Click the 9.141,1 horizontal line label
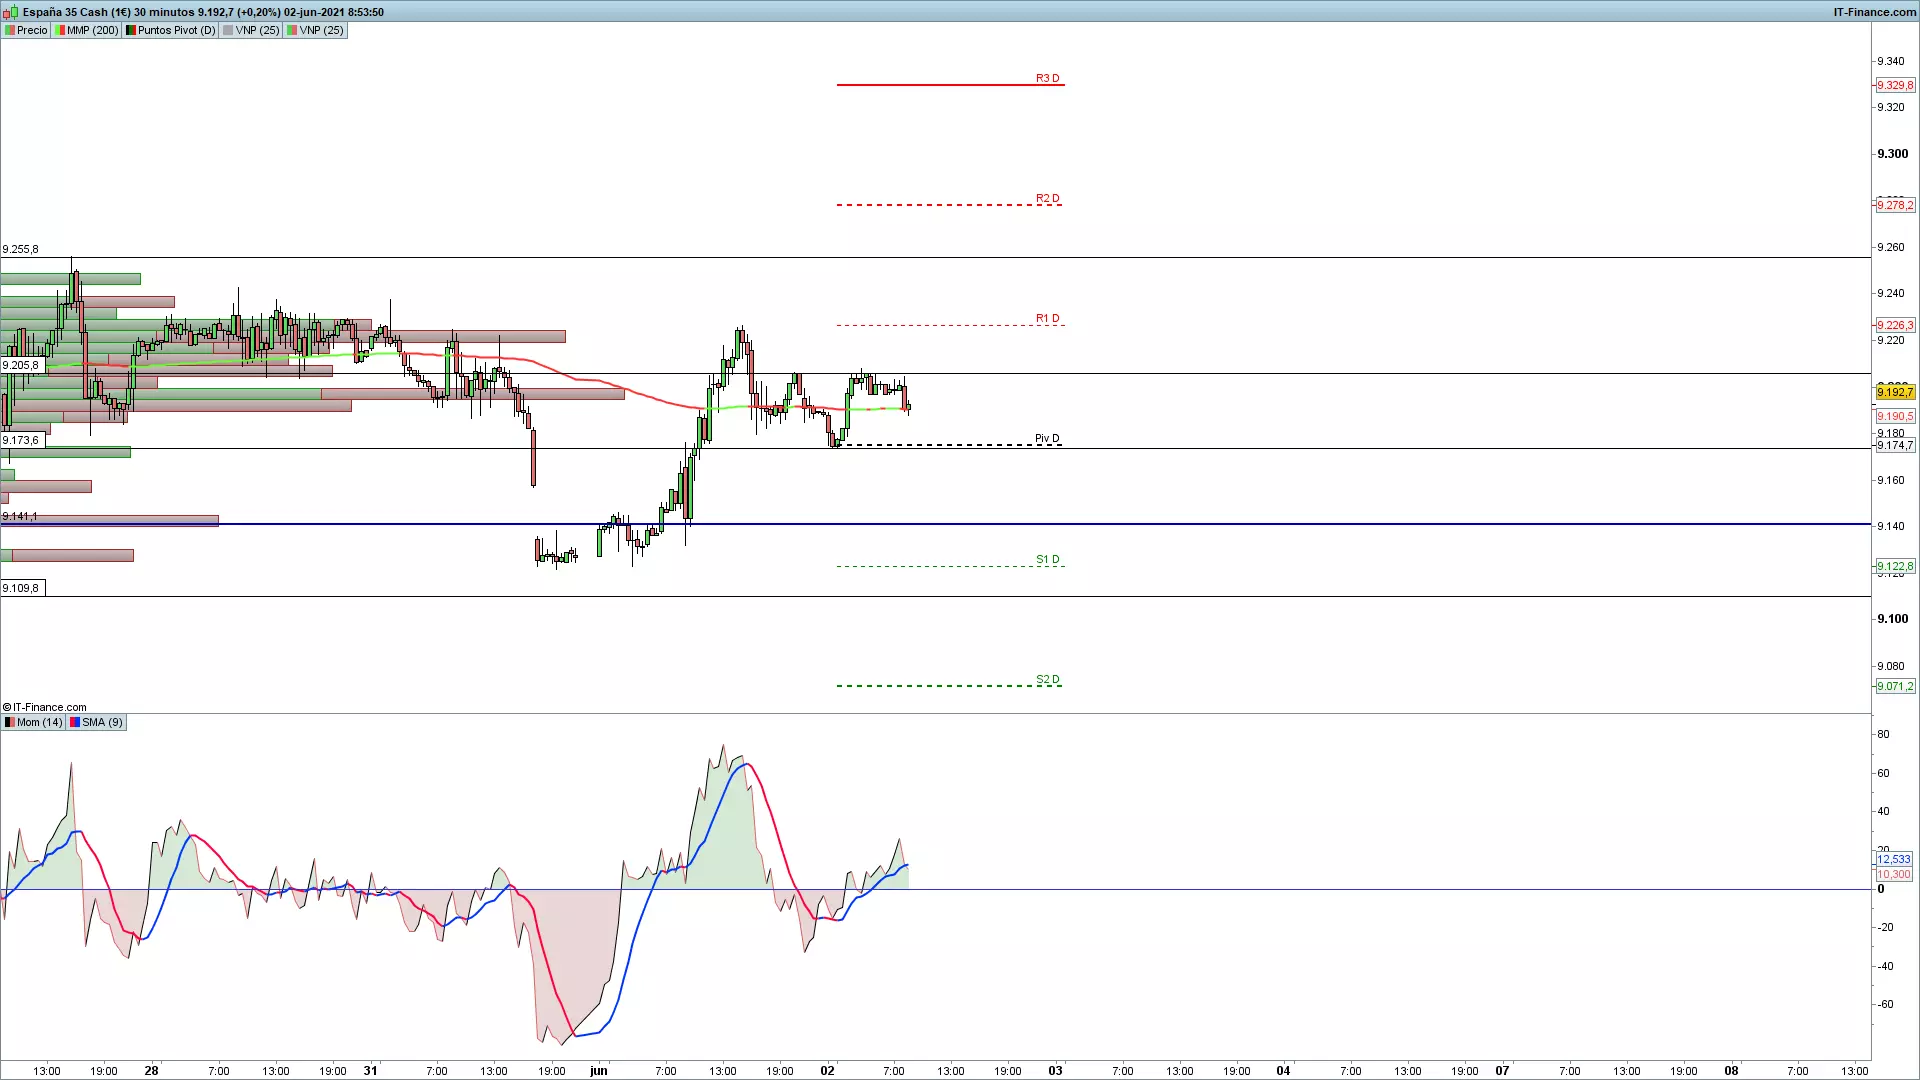The image size is (1920, 1080). point(20,516)
